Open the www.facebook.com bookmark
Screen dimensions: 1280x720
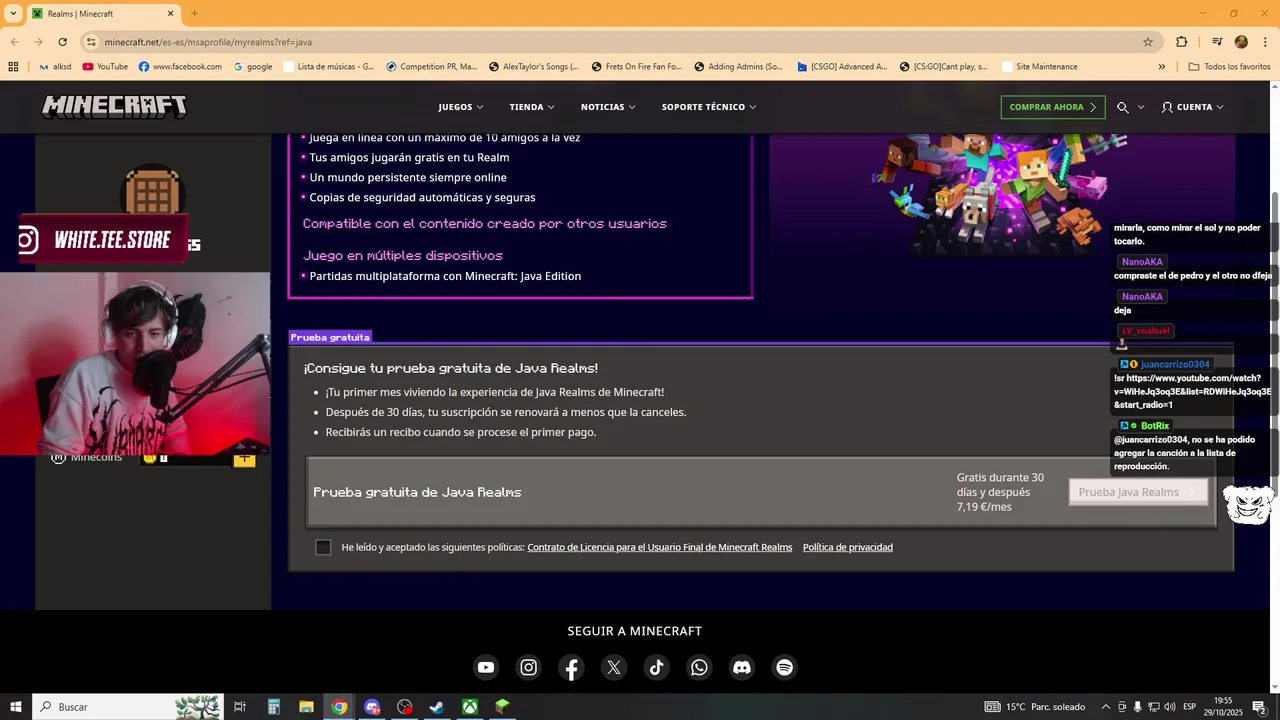tap(180, 67)
